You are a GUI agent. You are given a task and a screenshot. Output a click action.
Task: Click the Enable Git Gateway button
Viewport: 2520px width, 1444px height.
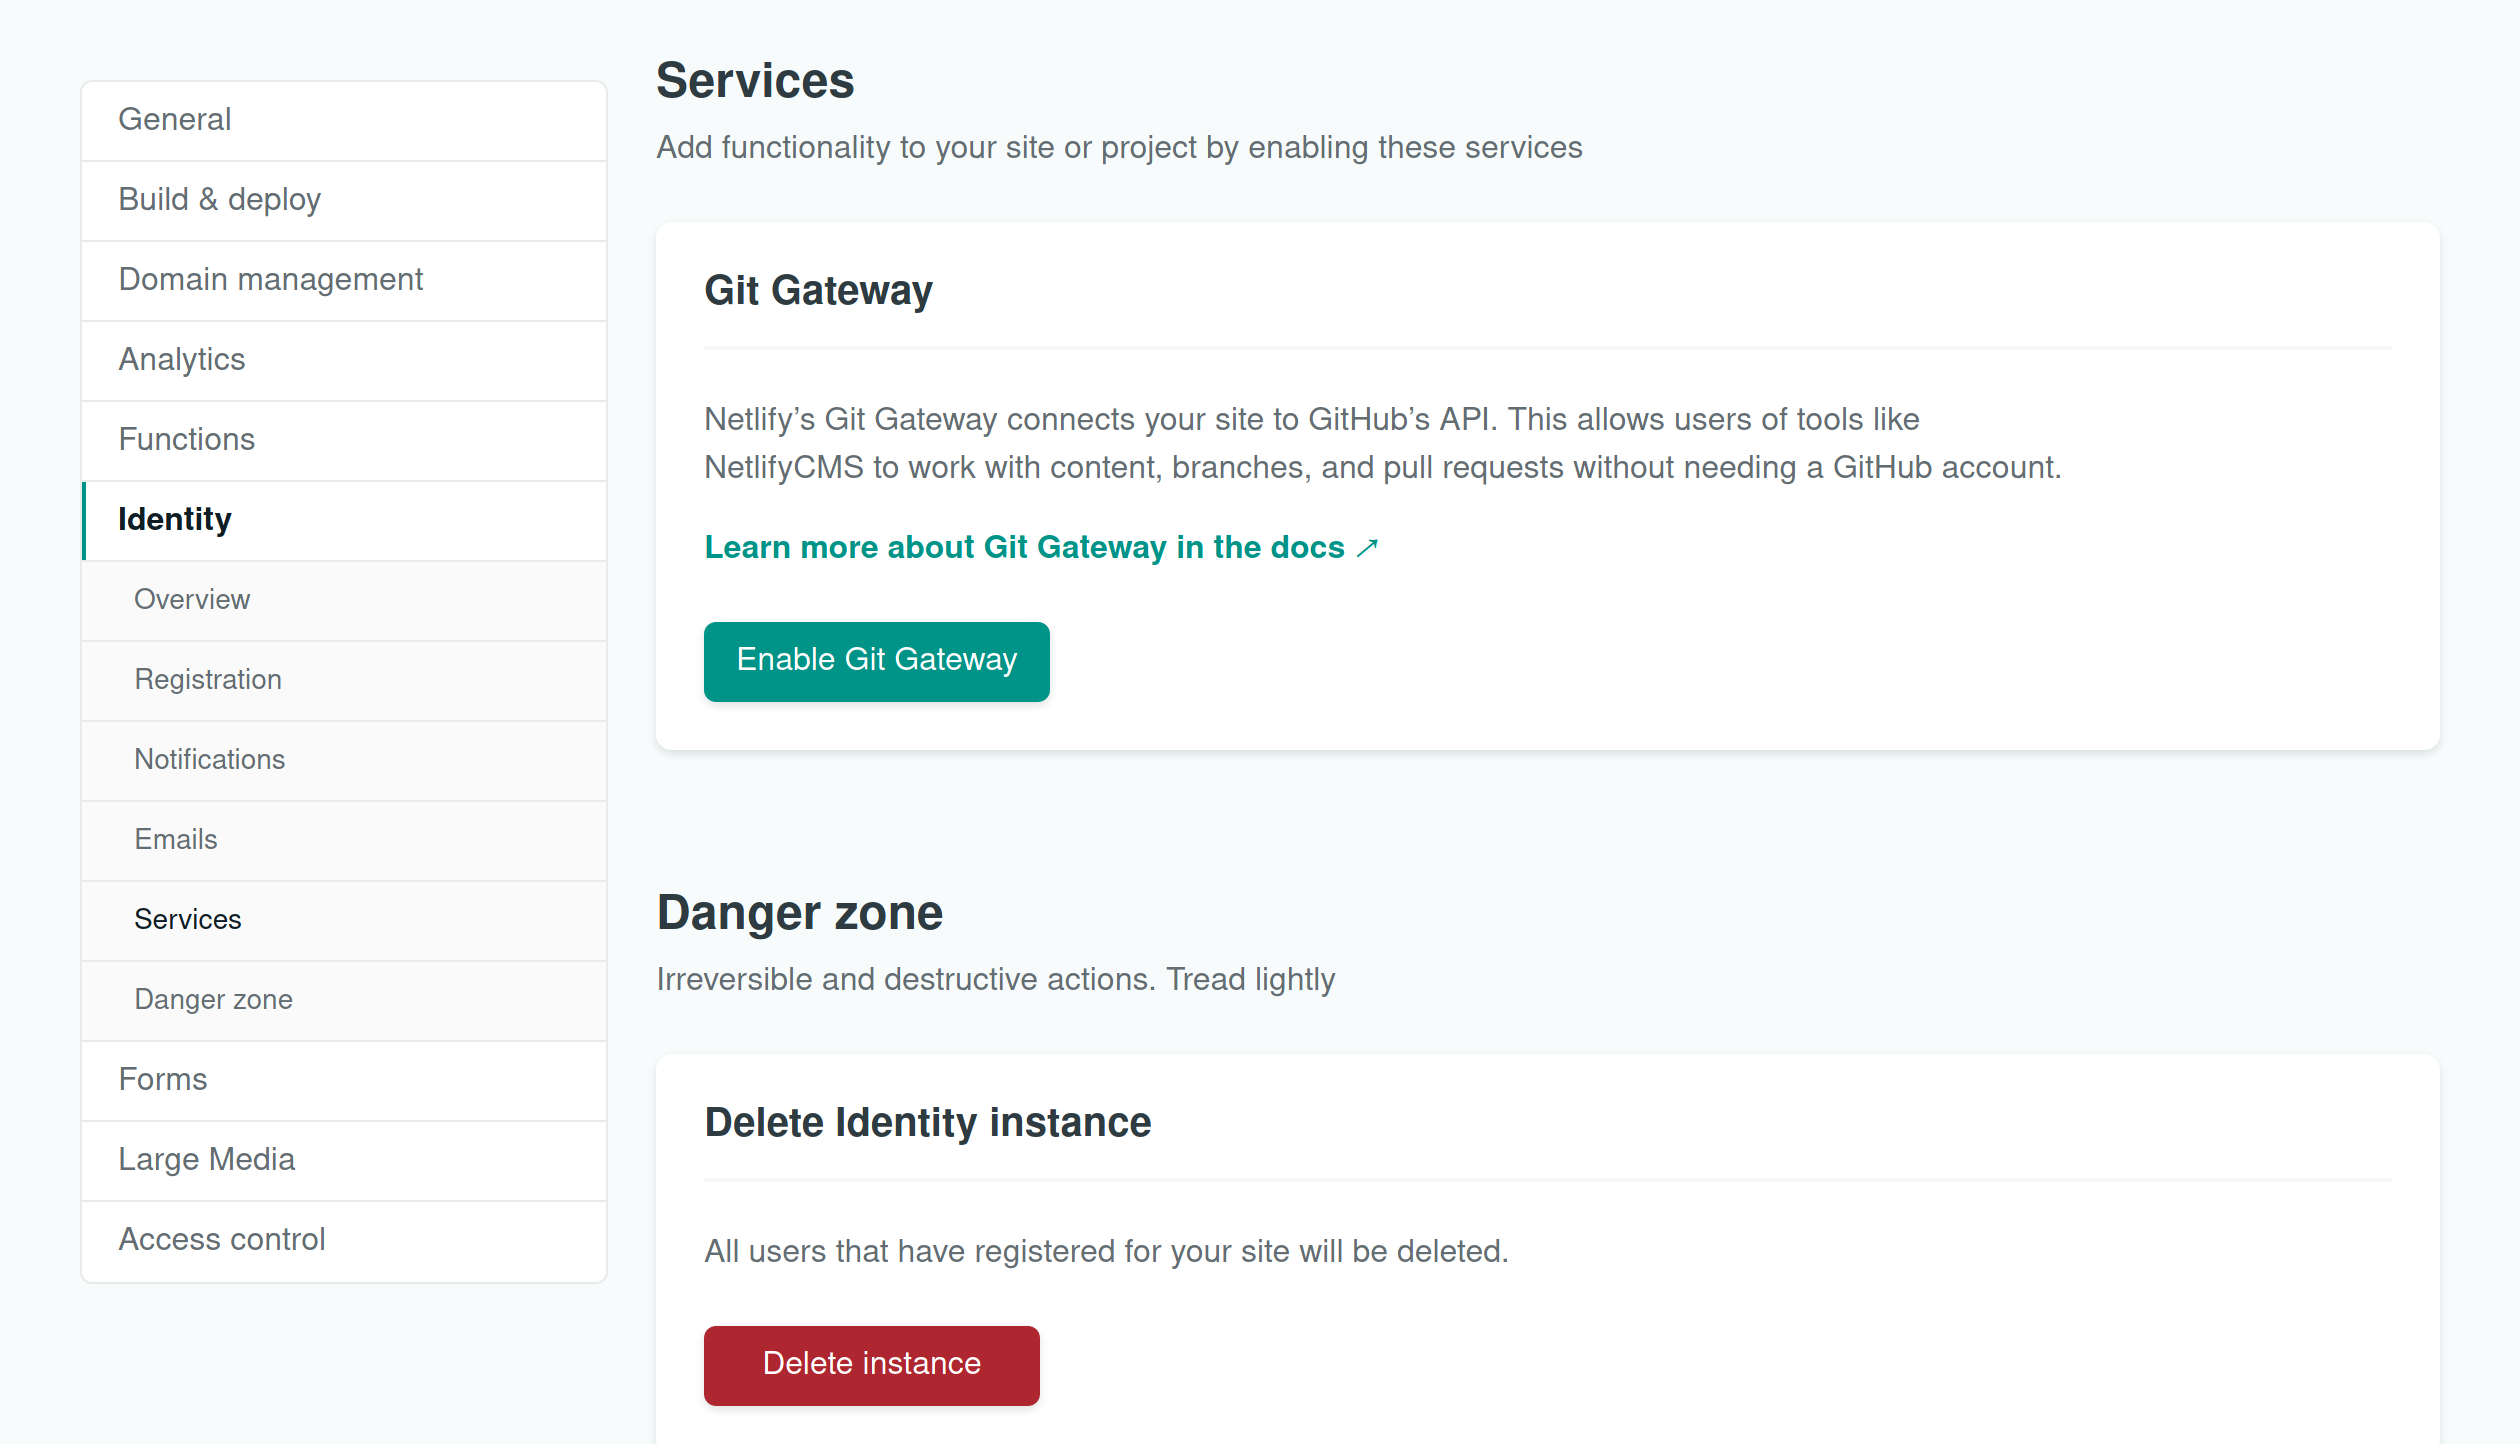pyautogui.click(x=876, y=661)
